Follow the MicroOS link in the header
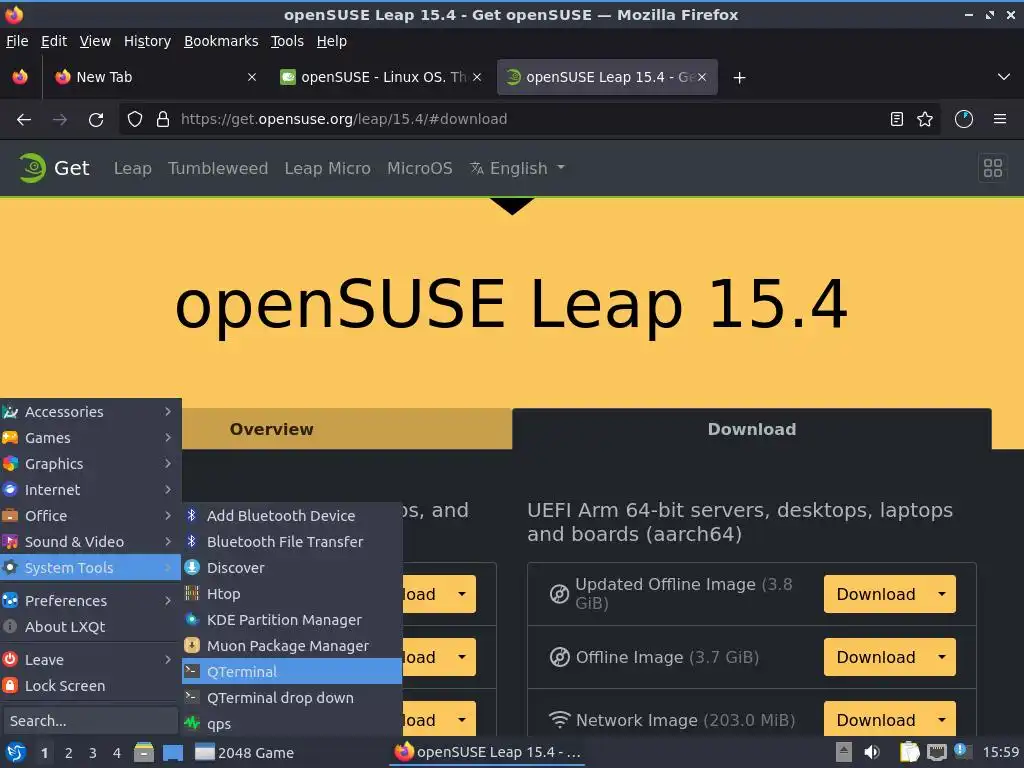 [419, 168]
